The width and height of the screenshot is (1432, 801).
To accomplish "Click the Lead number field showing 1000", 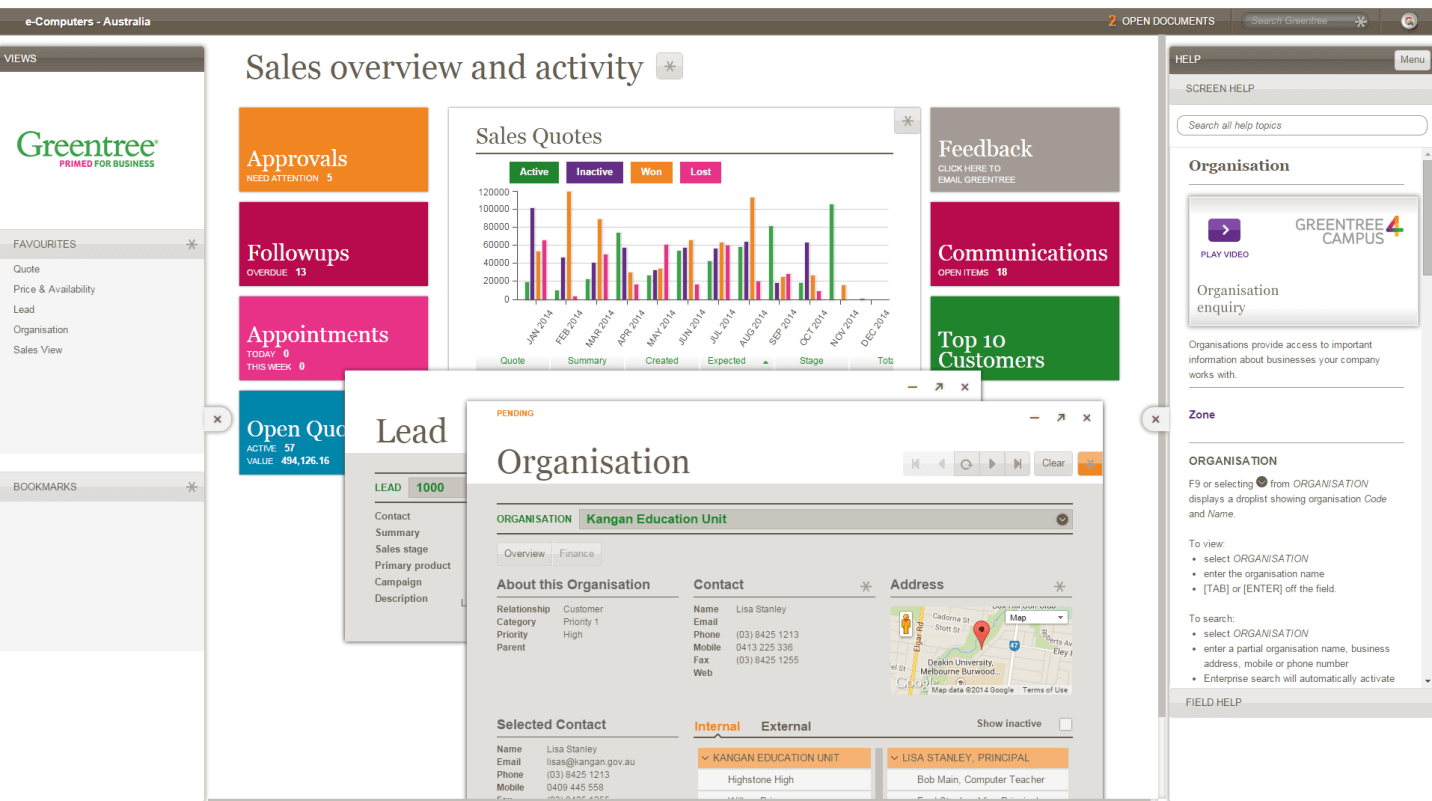I will click(x=437, y=487).
